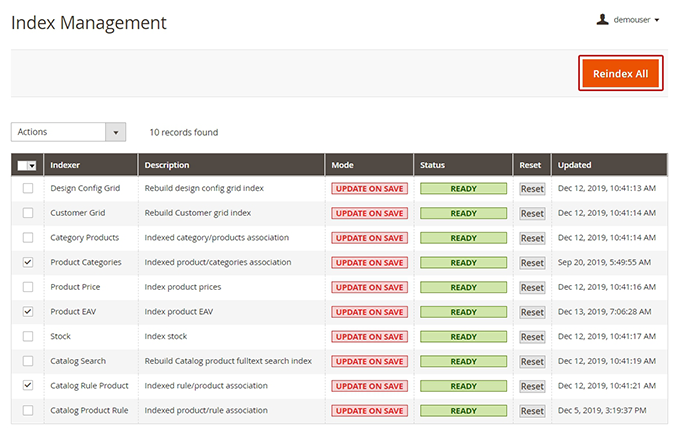Screen dimensions: 684x440
Task: Tick the Stock indexer checkbox
Action: (x=28, y=336)
